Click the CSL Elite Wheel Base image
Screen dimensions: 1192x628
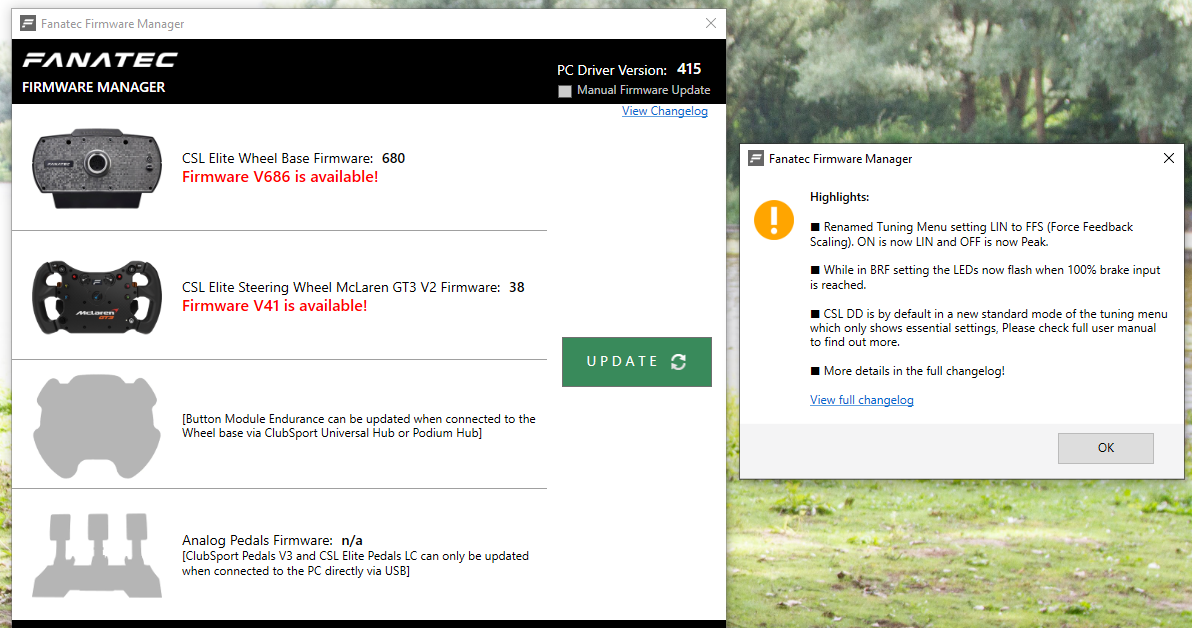97,167
